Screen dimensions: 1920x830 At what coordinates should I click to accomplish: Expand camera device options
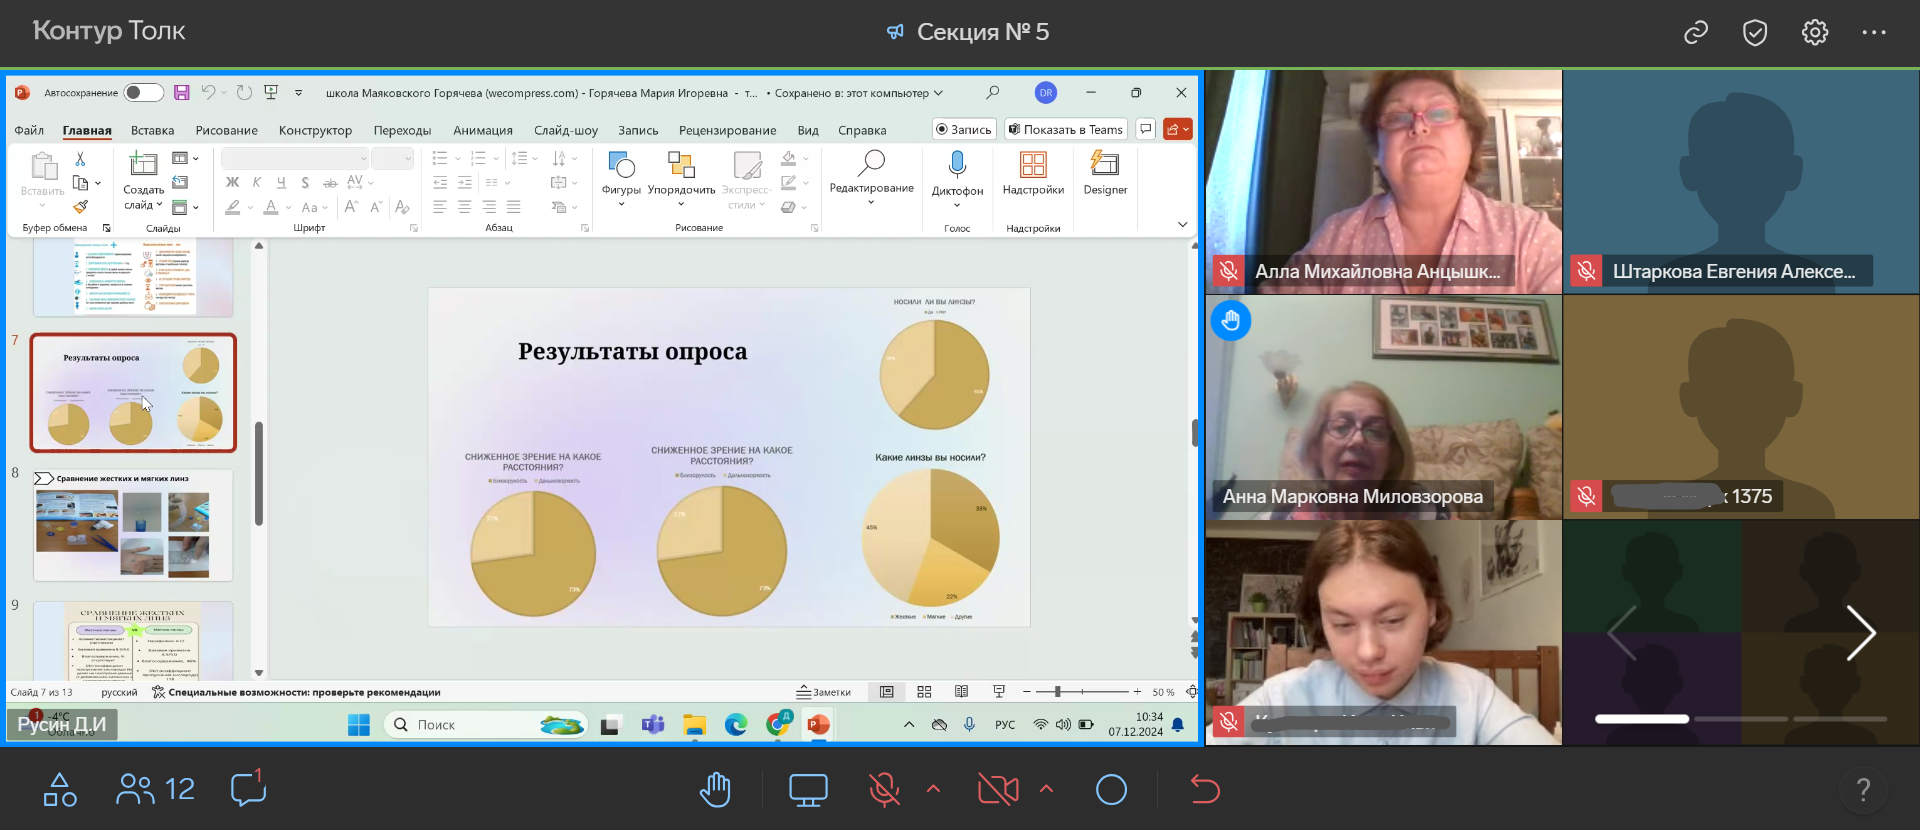(x=1047, y=789)
